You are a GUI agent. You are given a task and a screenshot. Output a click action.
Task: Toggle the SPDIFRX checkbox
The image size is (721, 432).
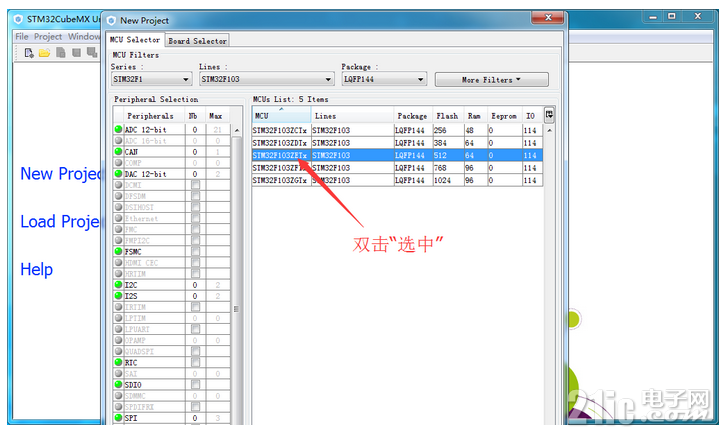(195, 407)
